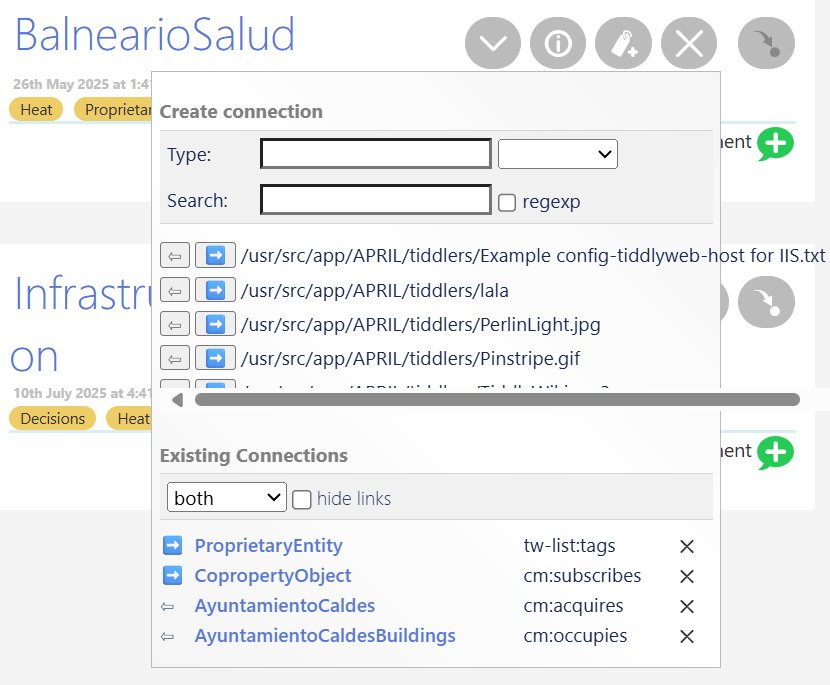Delete the AyuntamientoCaldes cm:acquires connection
Image resolution: width=830 pixels, height=685 pixels.
coord(687,606)
